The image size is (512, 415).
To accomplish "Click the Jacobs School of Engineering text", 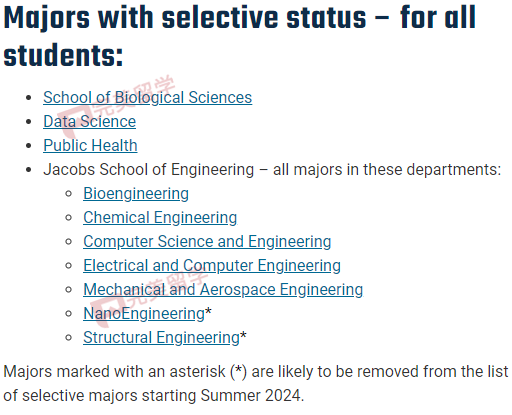I will pos(149,170).
